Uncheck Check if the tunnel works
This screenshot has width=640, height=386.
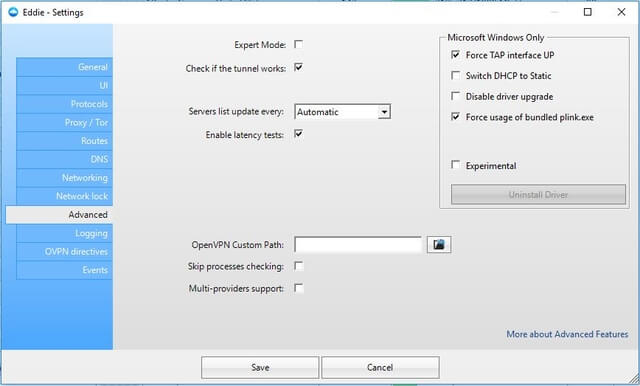tap(299, 67)
